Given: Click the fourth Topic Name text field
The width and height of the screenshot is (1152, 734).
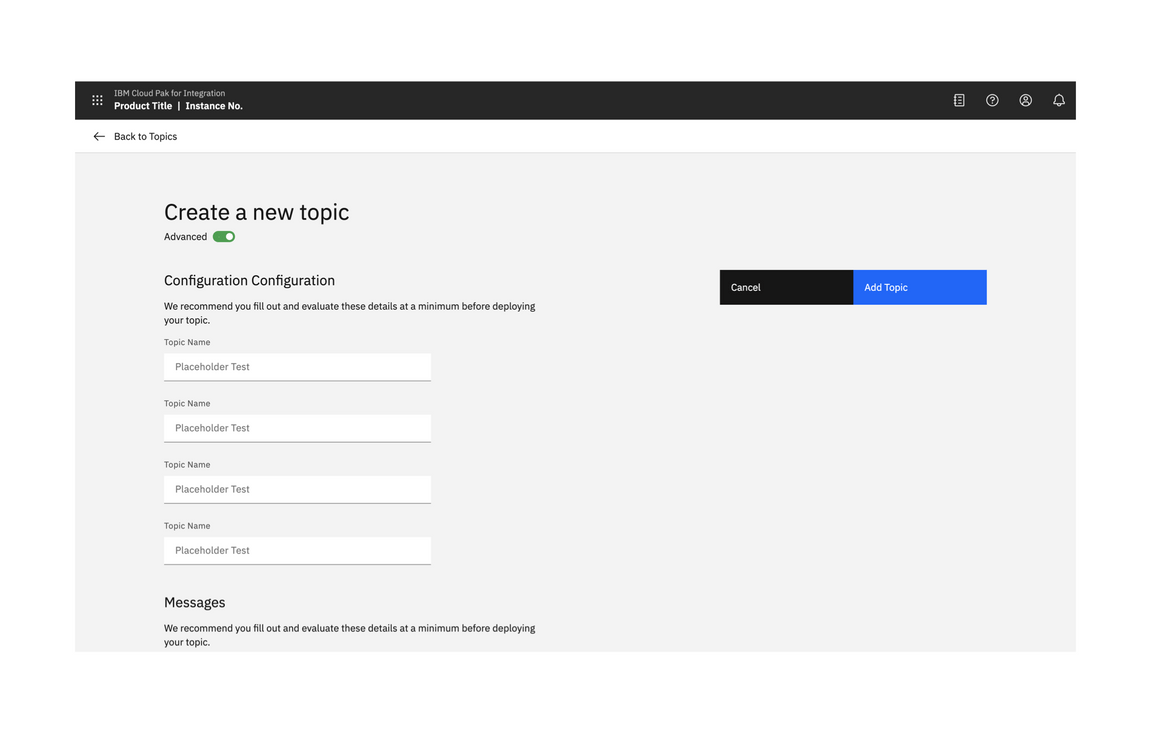Looking at the screenshot, I should [x=297, y=550].
